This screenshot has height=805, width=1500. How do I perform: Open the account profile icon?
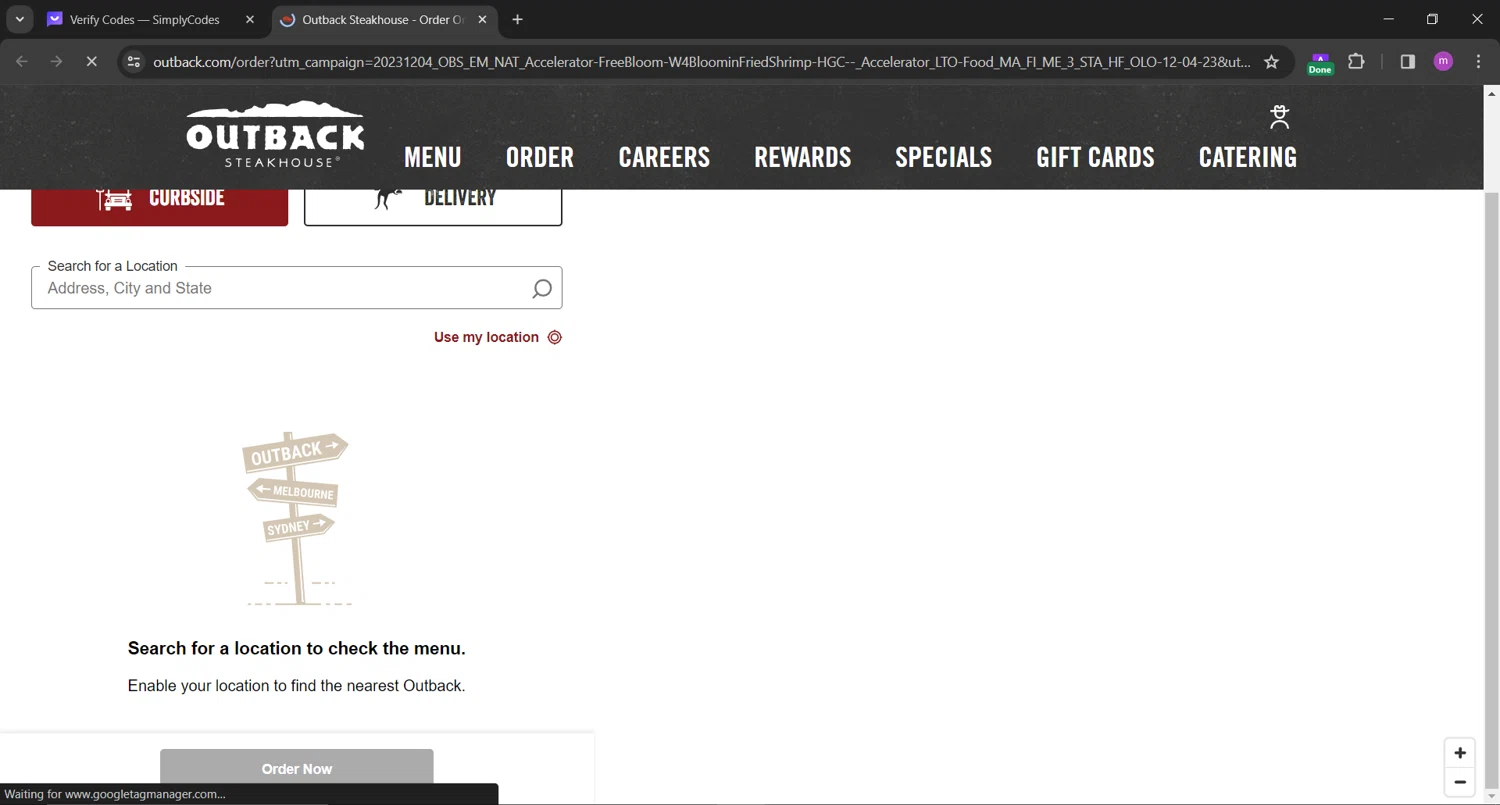1279,117
